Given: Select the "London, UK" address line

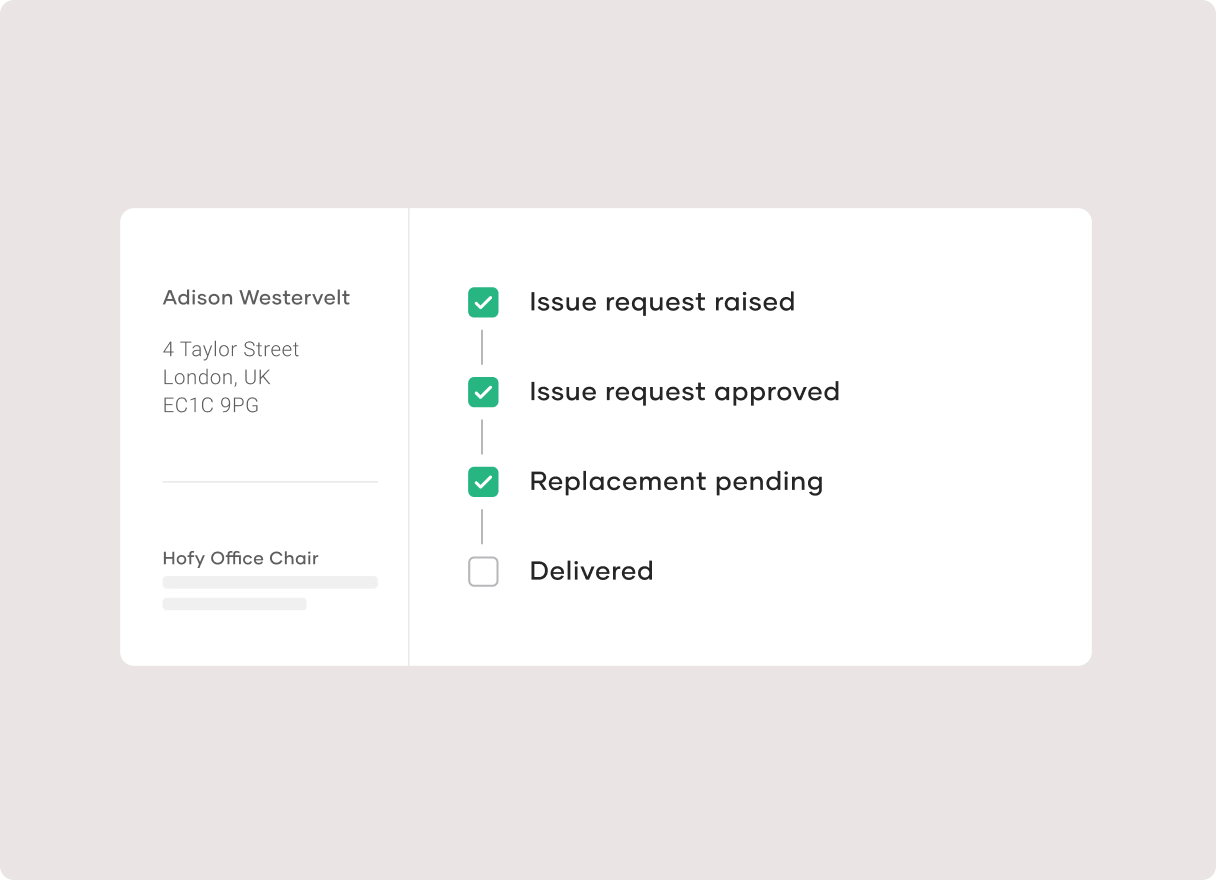Looking at the screenshot, I should tap(217, 377).
